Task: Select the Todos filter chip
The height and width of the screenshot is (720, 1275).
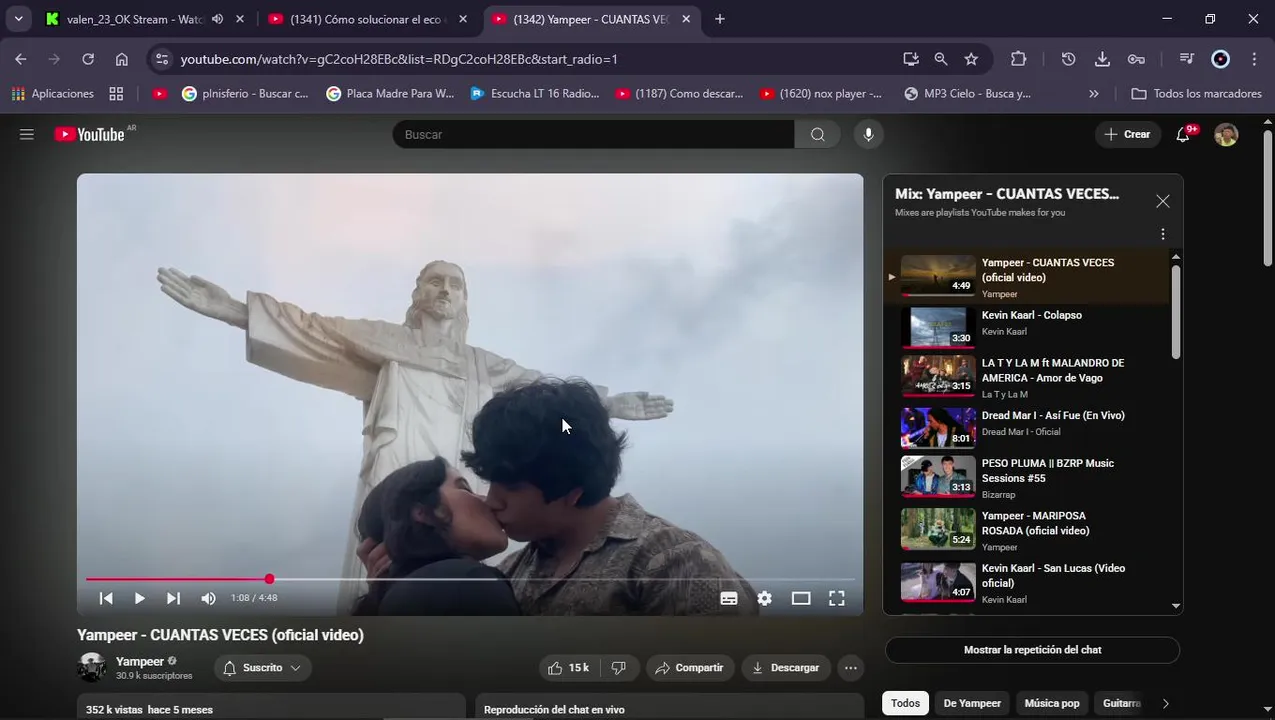Action: pos(905,703)
